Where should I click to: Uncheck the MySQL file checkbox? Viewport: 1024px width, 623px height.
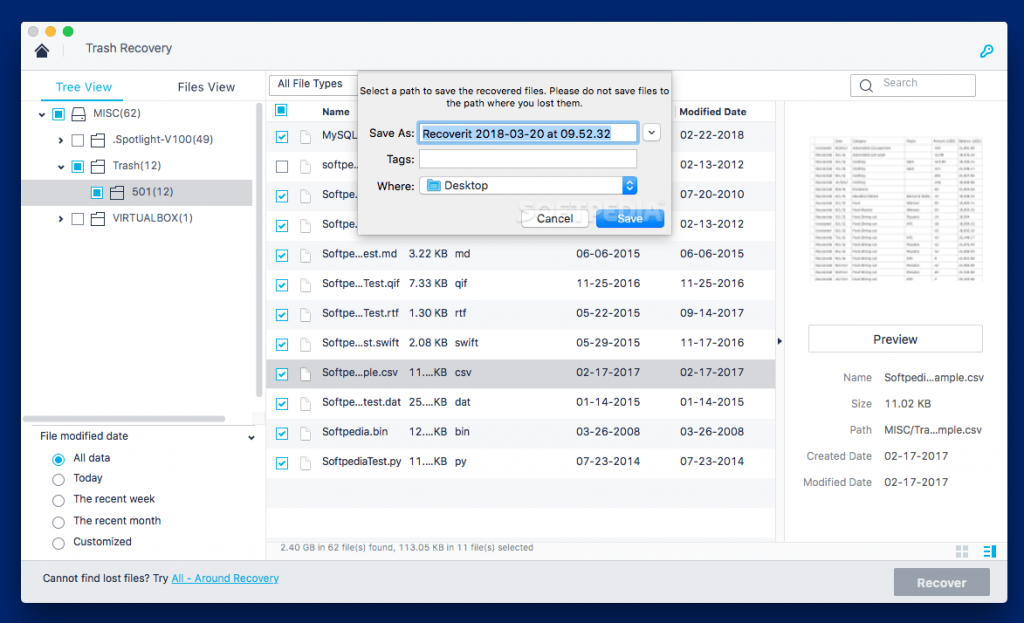282,136
